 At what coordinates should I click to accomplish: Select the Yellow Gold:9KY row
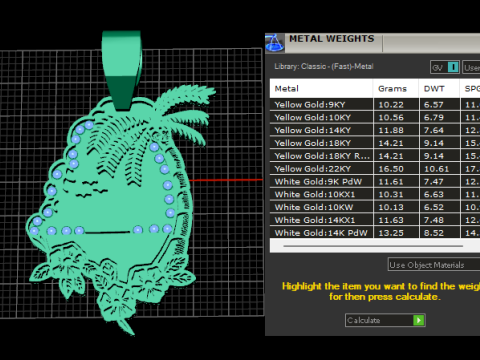(375, 105)
